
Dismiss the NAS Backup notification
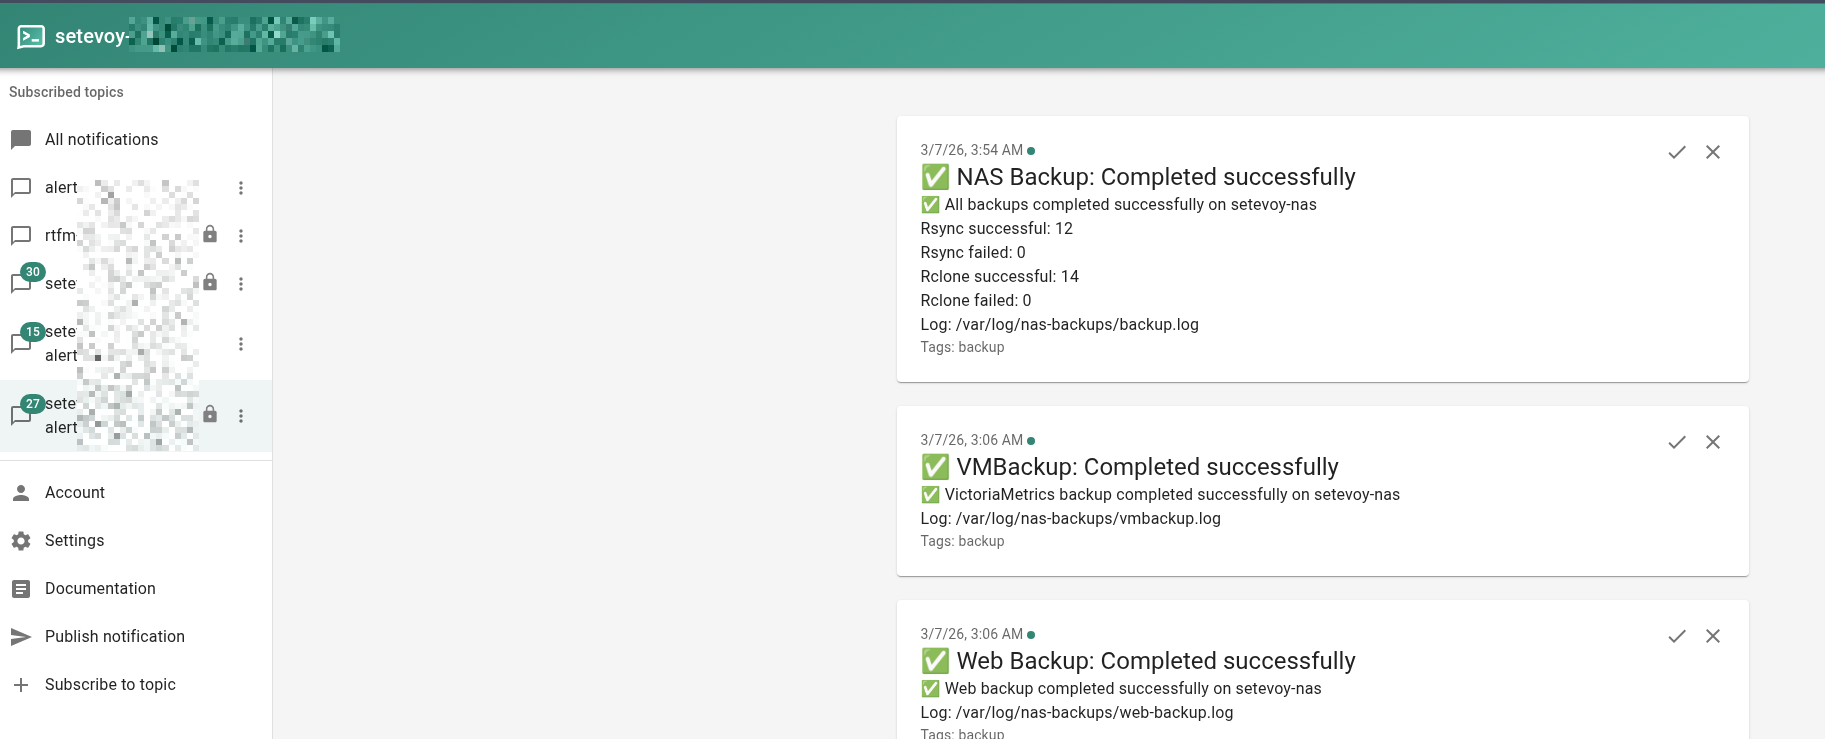(1713, 152)
